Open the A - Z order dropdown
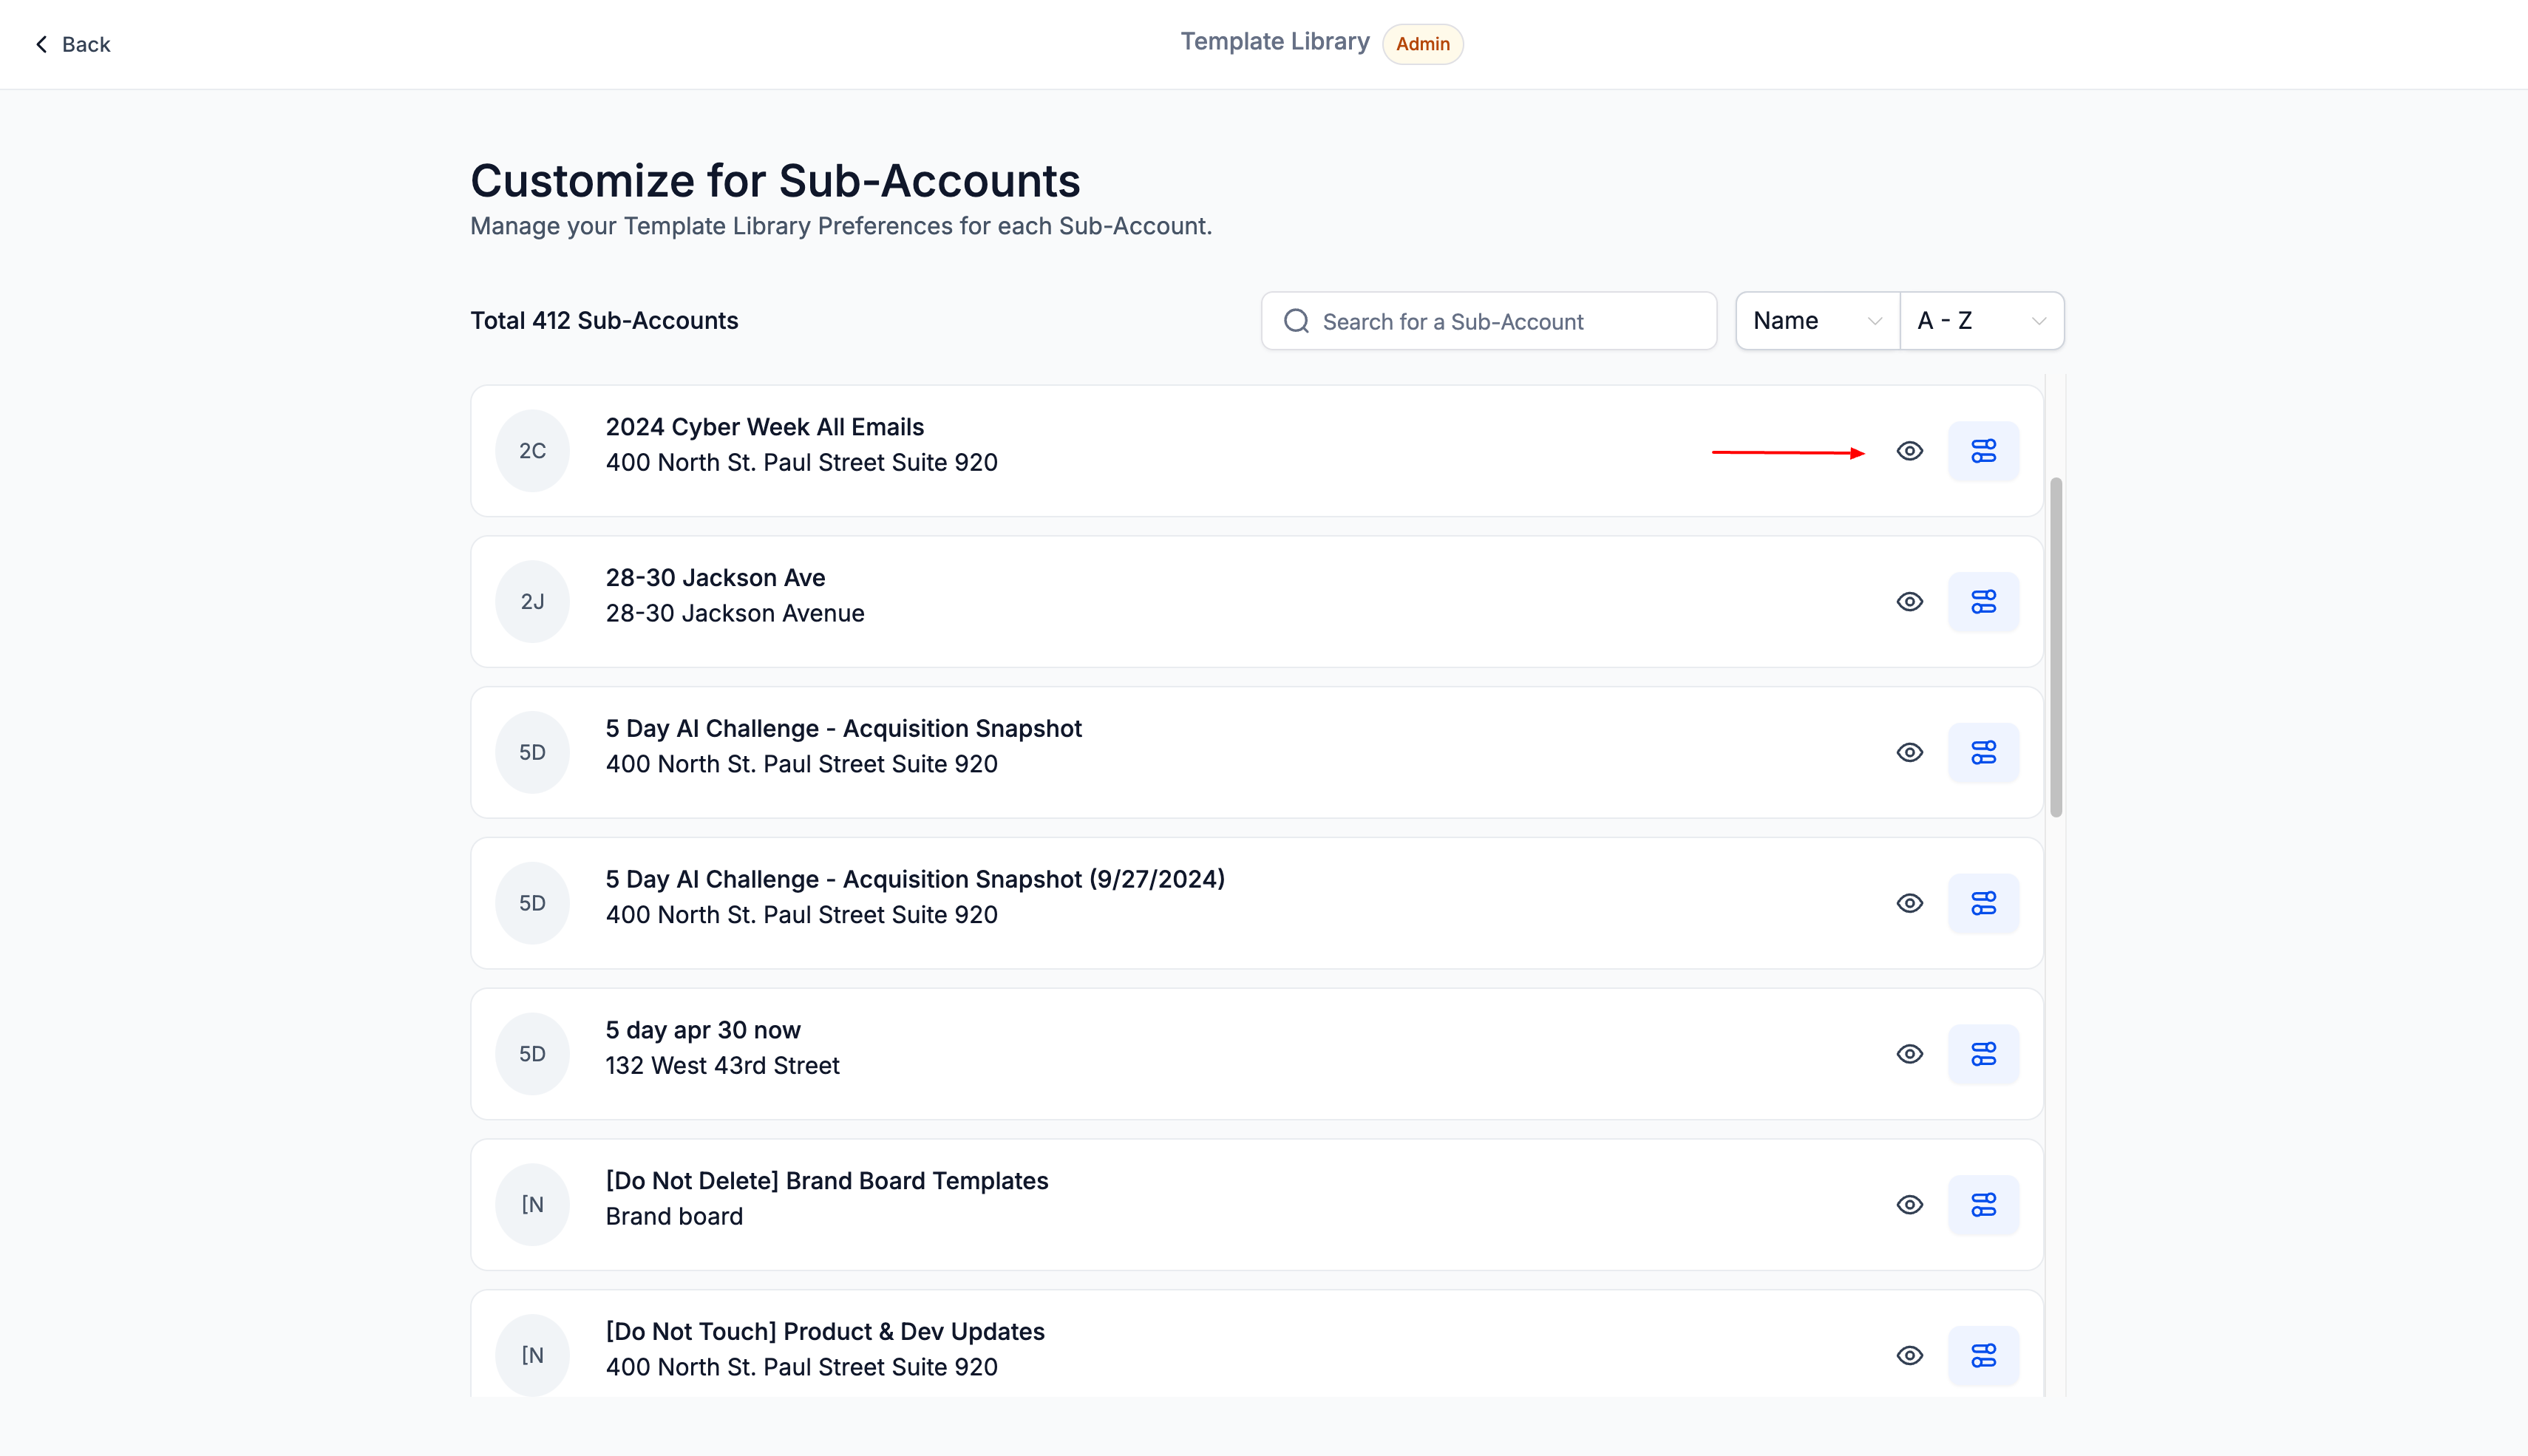Screen dimensions: 2528x1456 coord(1982,321)
